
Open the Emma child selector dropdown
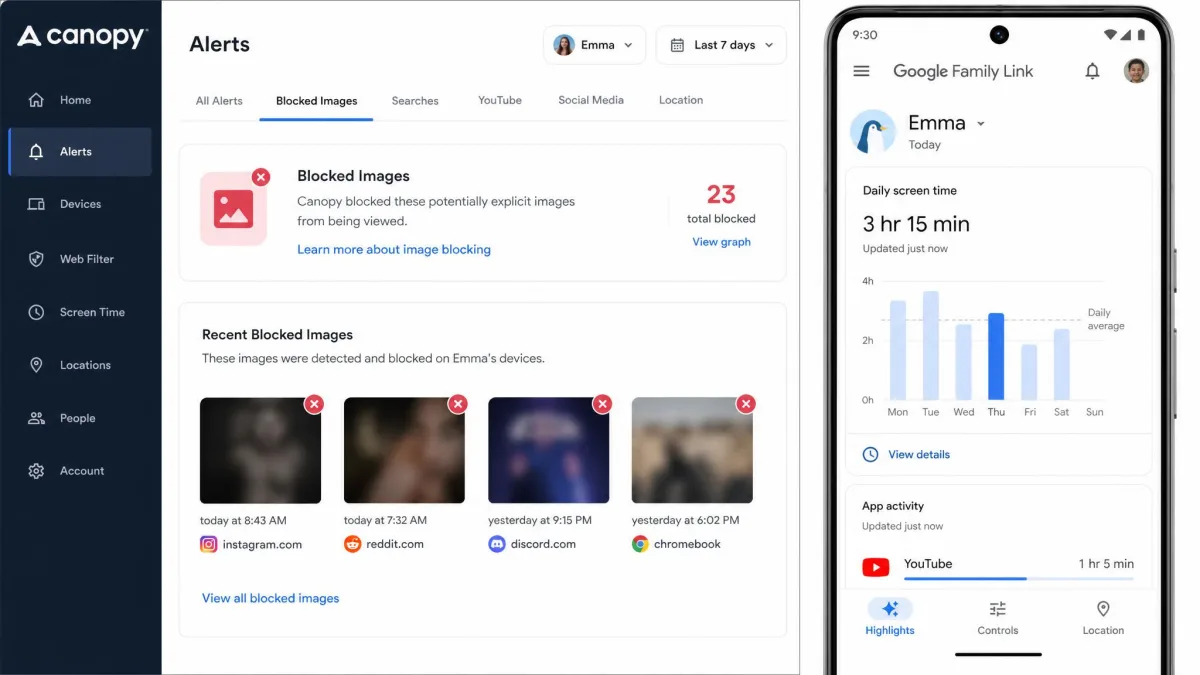point(594,45)
